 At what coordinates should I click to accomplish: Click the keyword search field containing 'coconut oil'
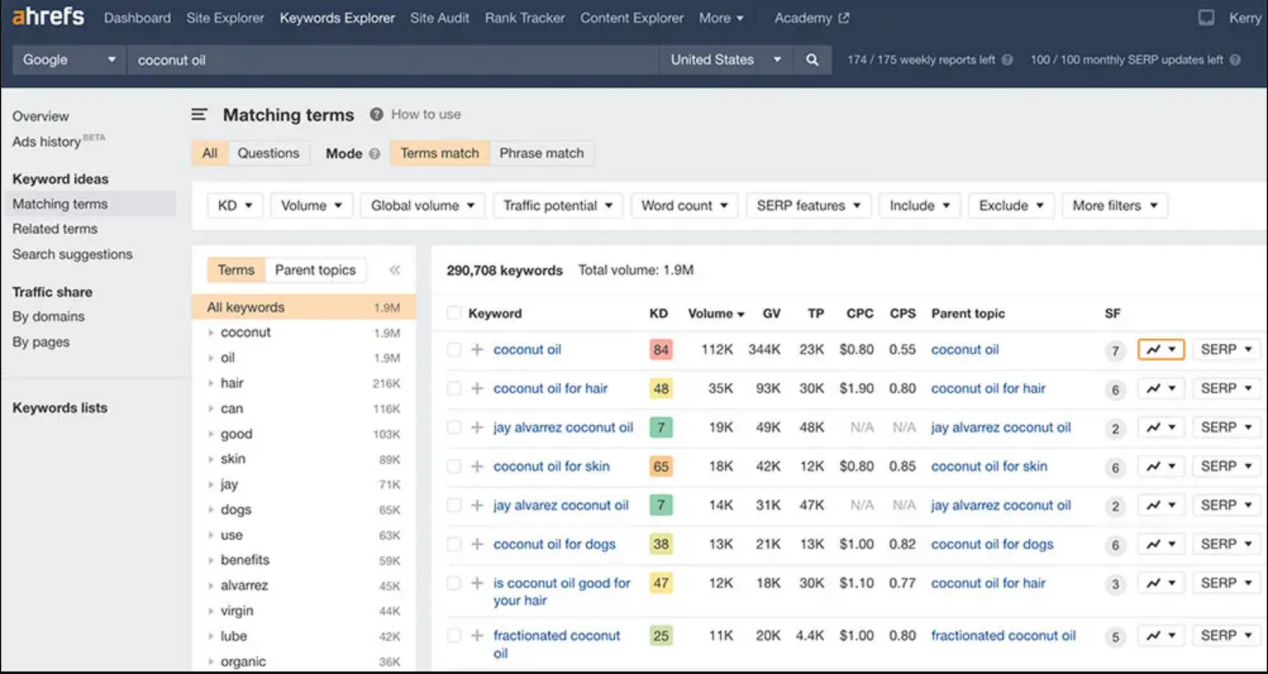(x=393, y=60)
